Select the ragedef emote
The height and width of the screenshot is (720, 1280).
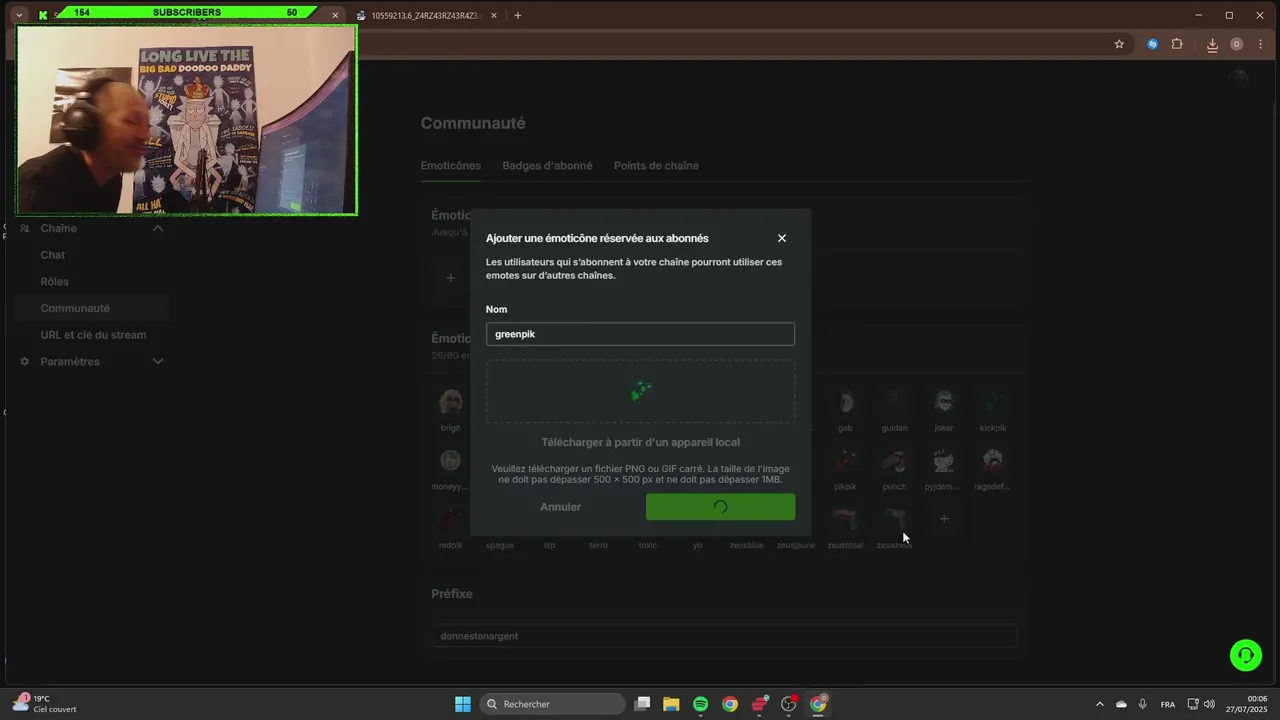(x=993, y=461)
